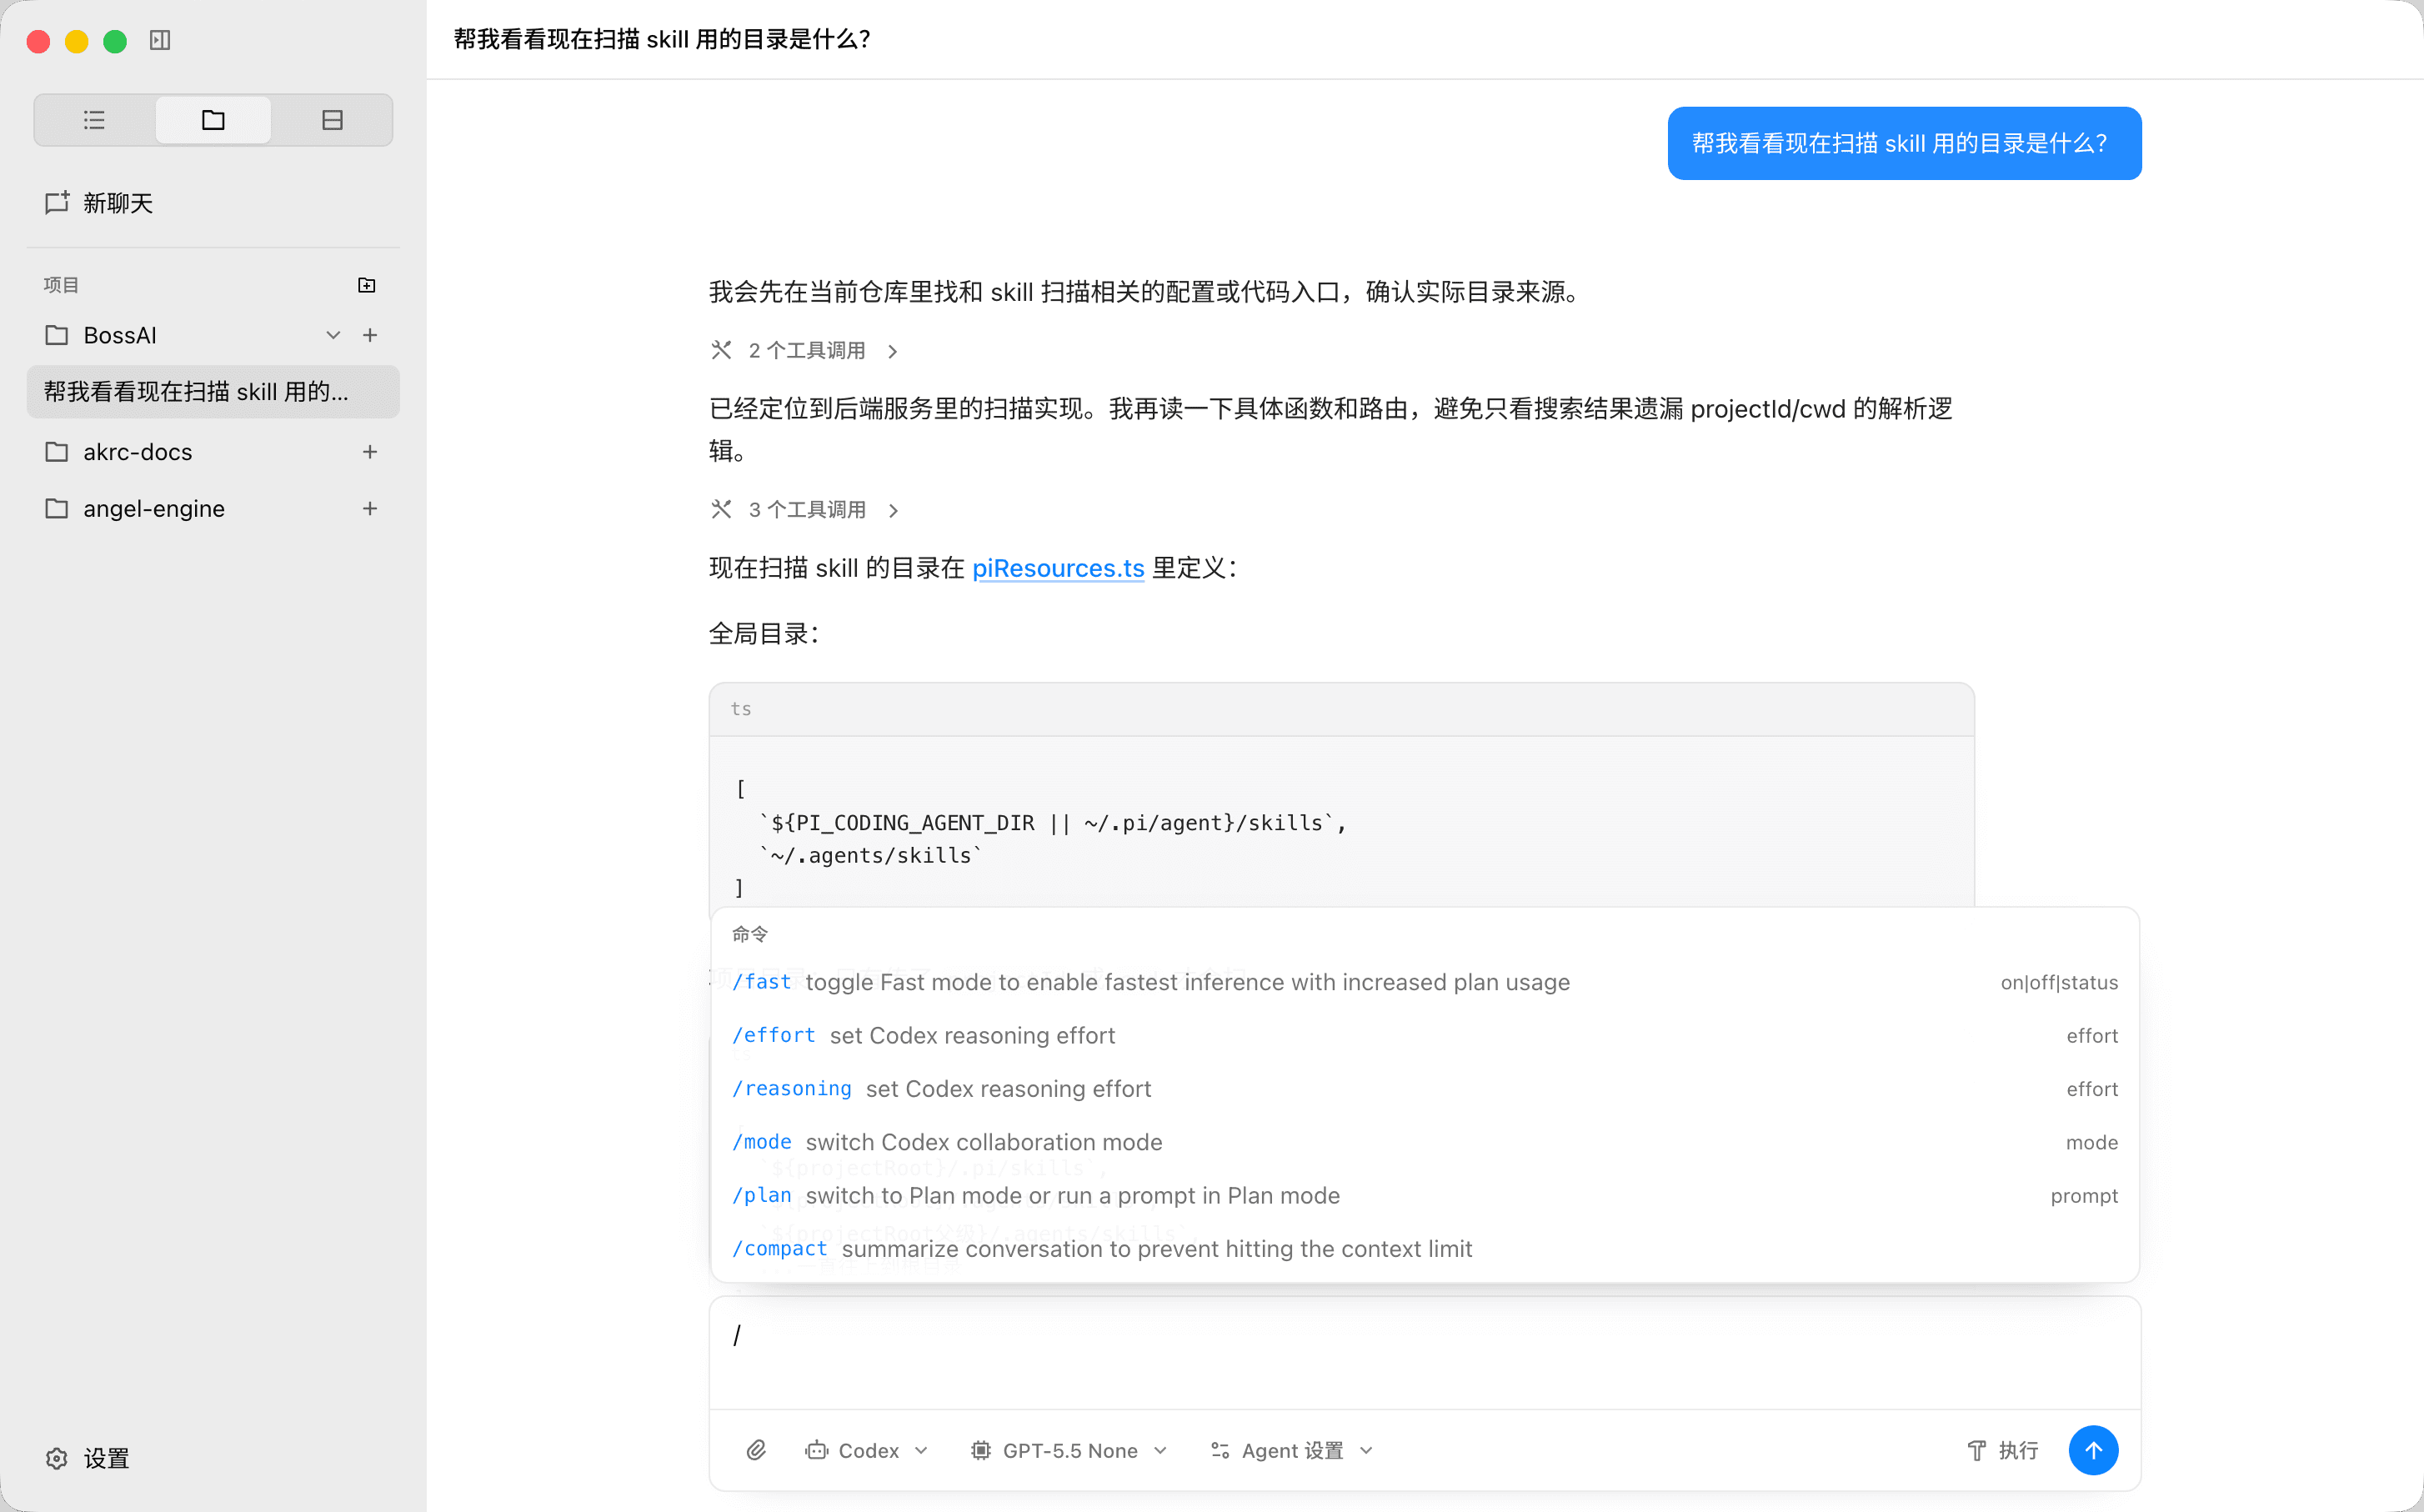Open the Codex agent dropdown
This screenshot has width=2424, height=1512.
[866, 1450]
